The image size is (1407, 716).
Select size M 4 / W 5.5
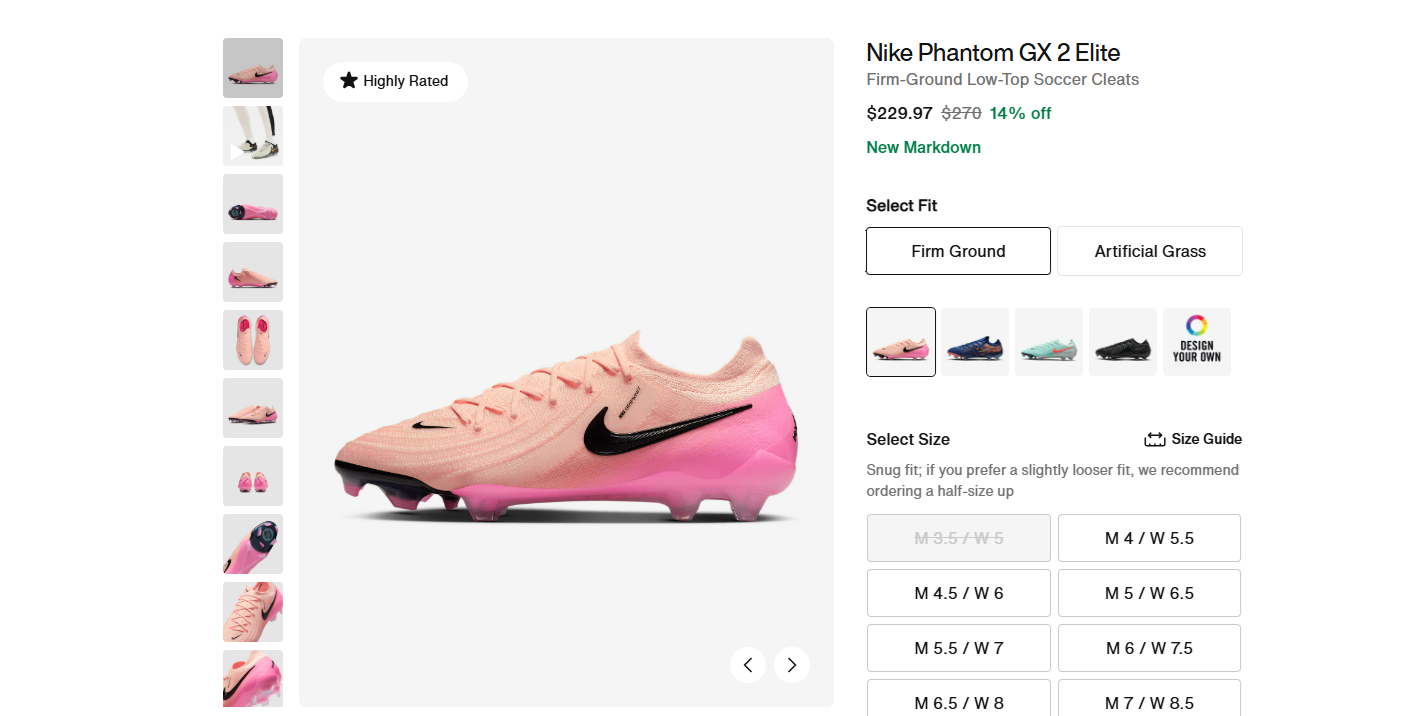(x=1148, y=538)
